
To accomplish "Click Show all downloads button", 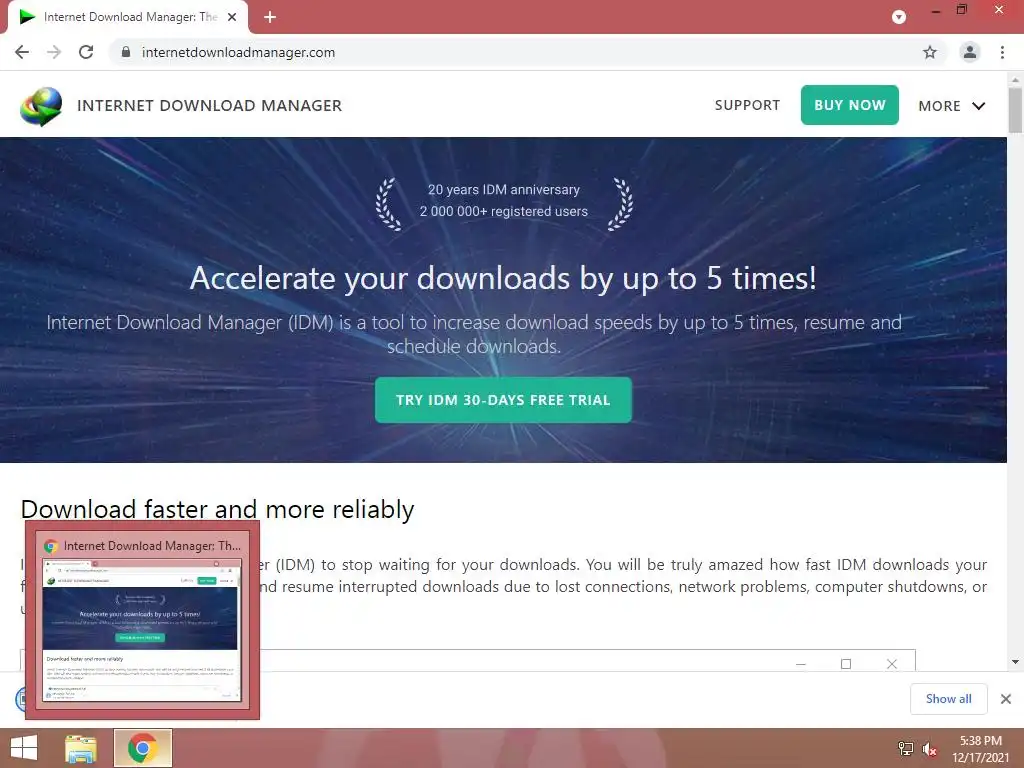I will coord(948,699).
